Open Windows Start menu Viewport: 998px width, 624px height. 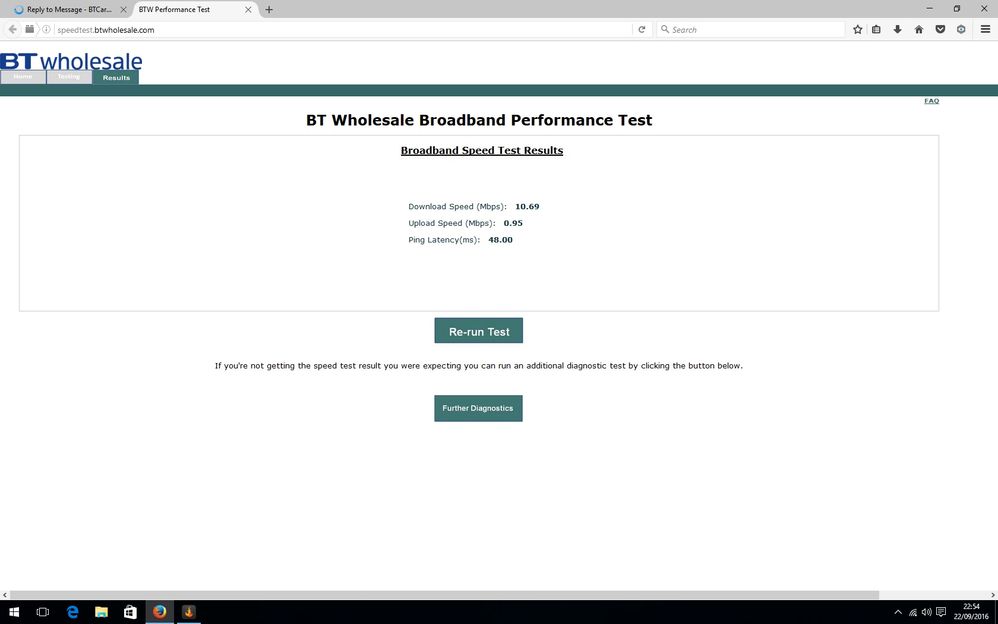pos(13,612)
